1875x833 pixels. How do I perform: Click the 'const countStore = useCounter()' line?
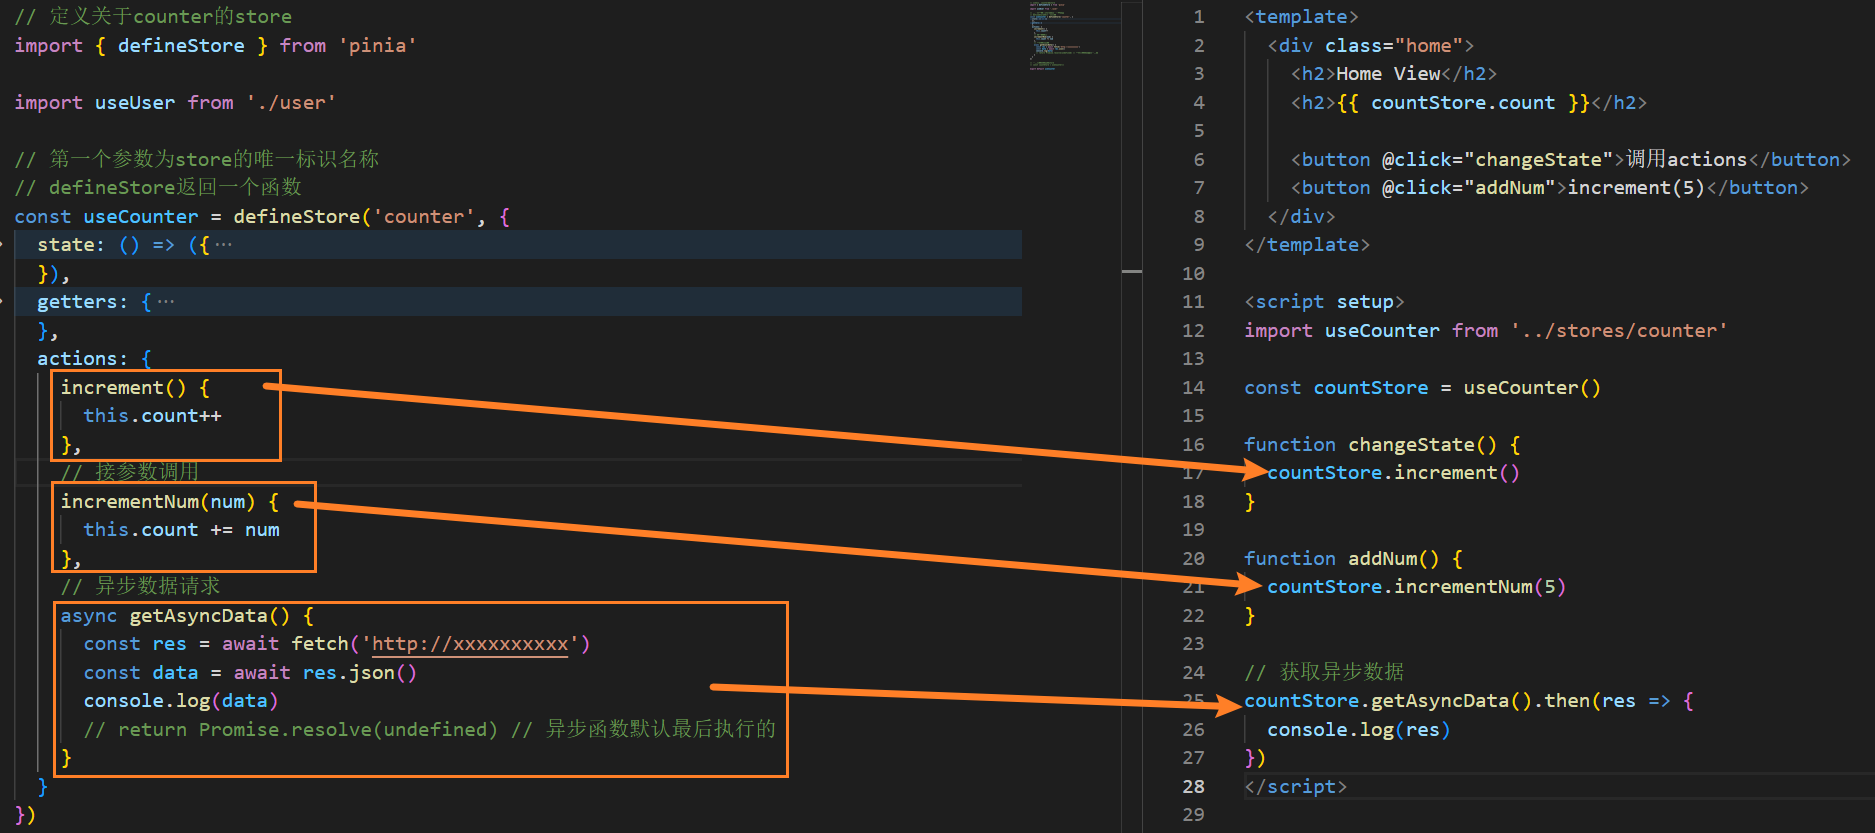pyautogui.click(x=1422, y=388)
